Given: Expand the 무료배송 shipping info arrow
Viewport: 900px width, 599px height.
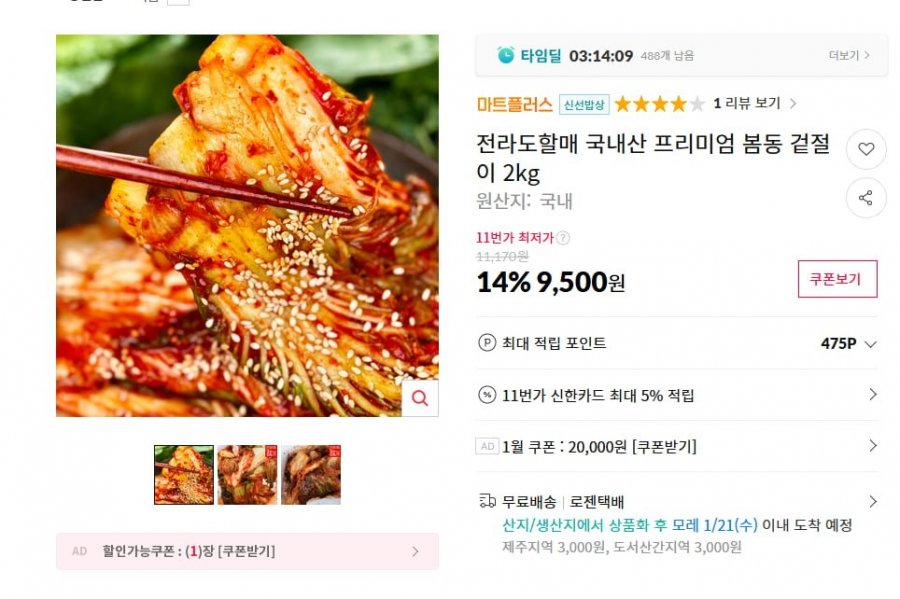Looking at the screenshot, I should pos(873,501).
